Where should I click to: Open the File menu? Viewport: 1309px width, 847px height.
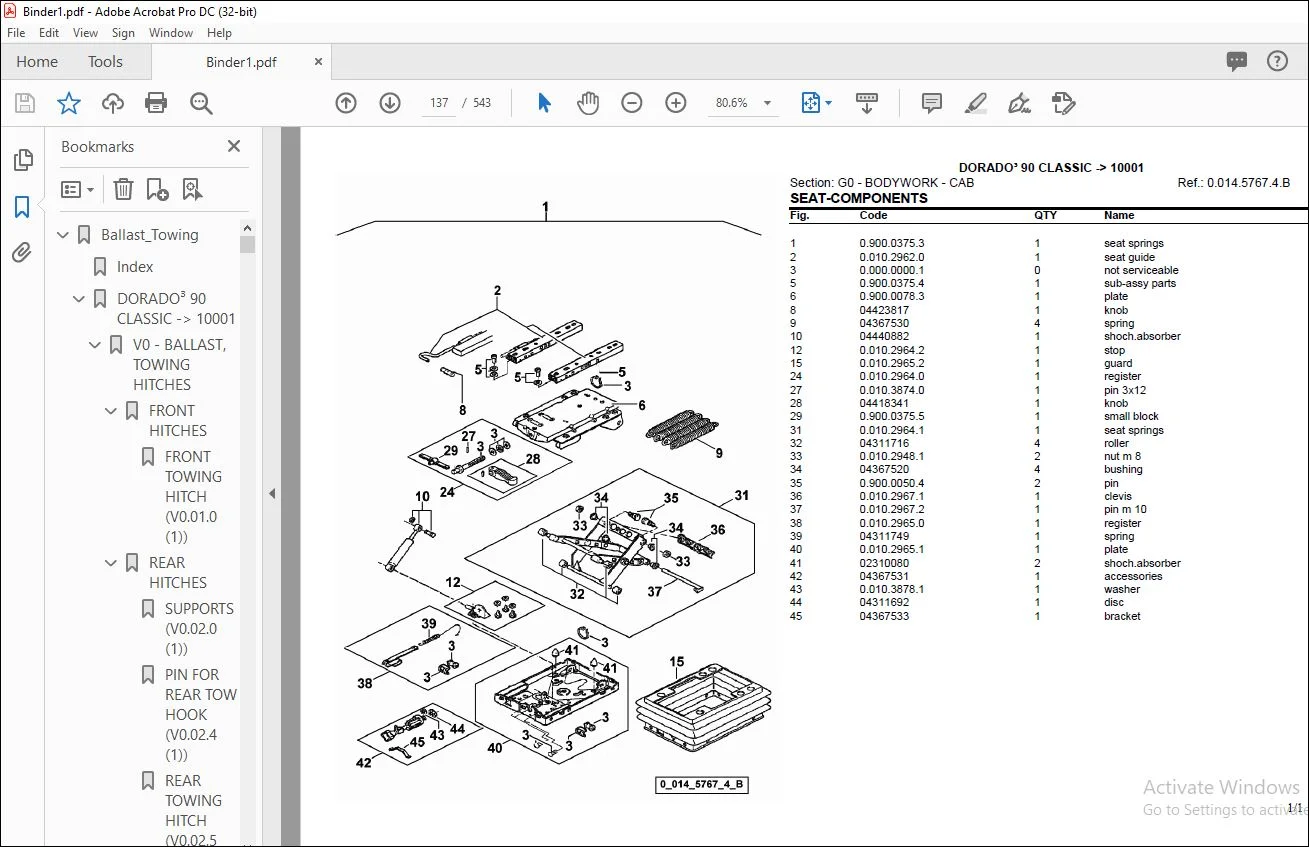coord(16,33)
